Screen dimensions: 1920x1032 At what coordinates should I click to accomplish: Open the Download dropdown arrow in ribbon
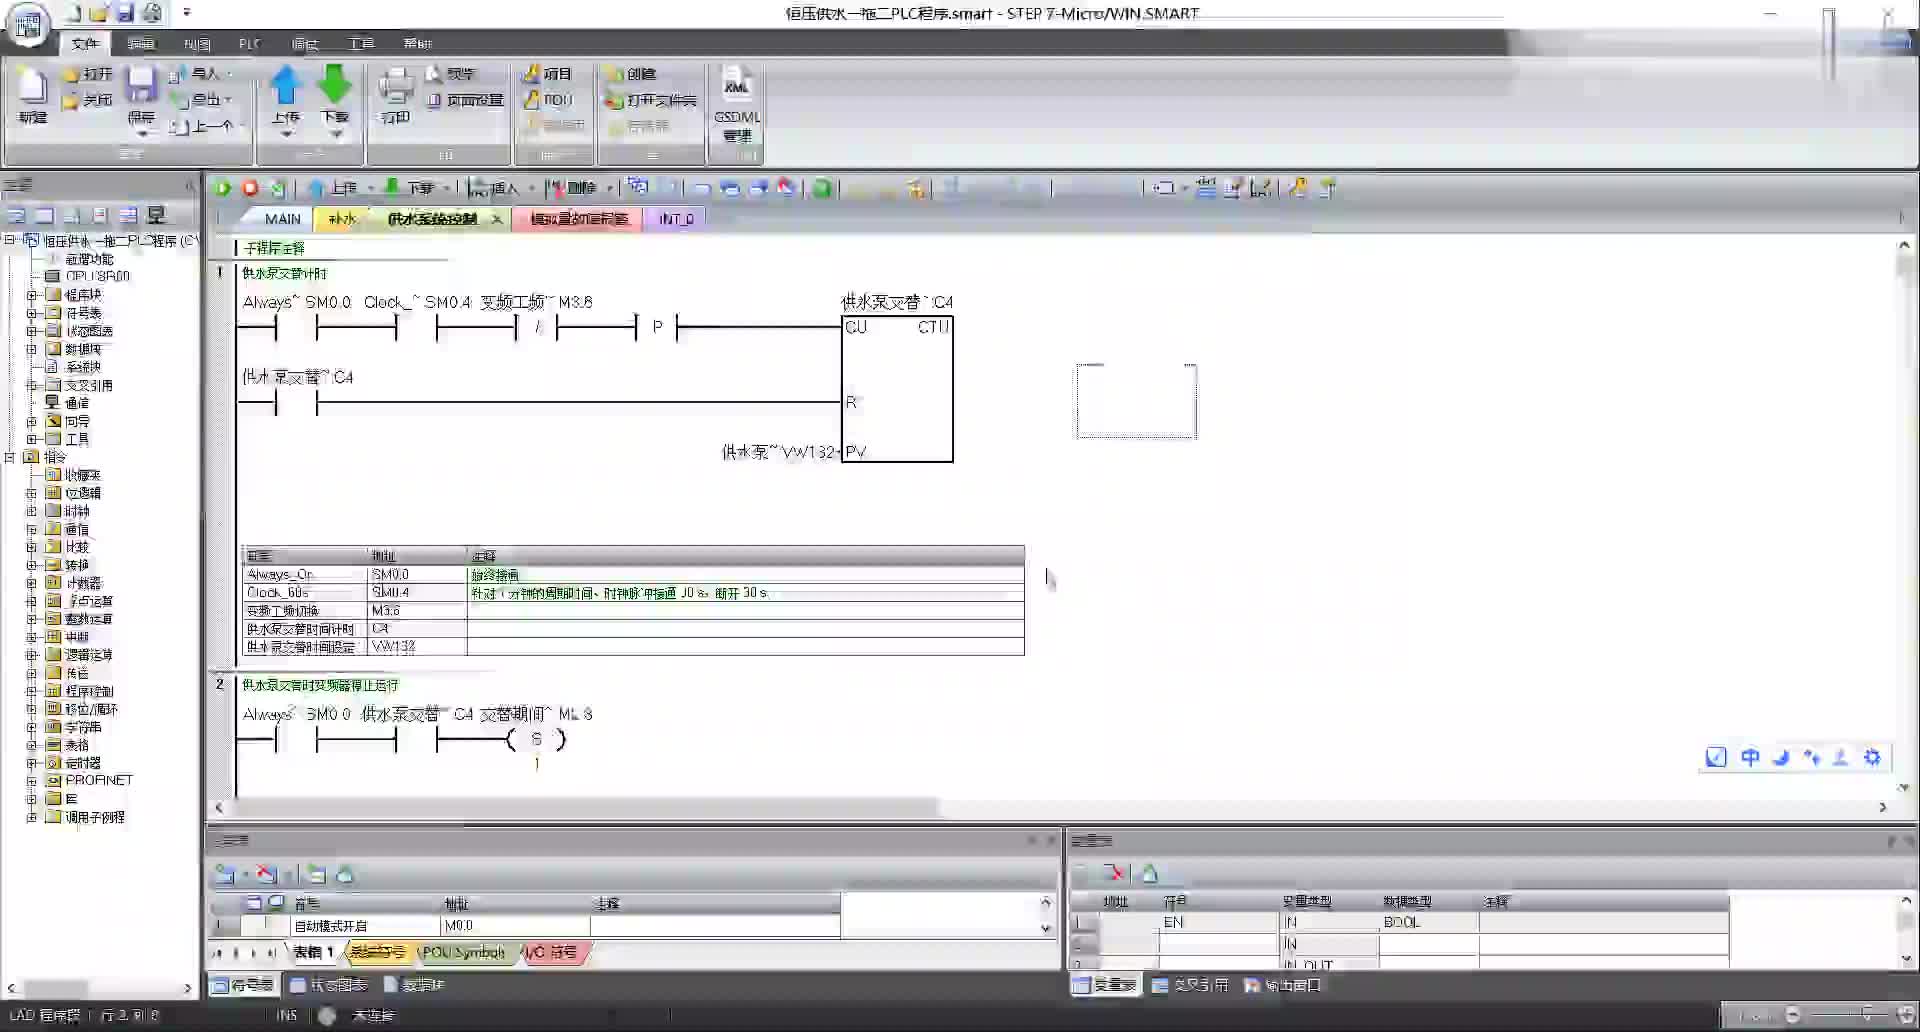(336, 134)
